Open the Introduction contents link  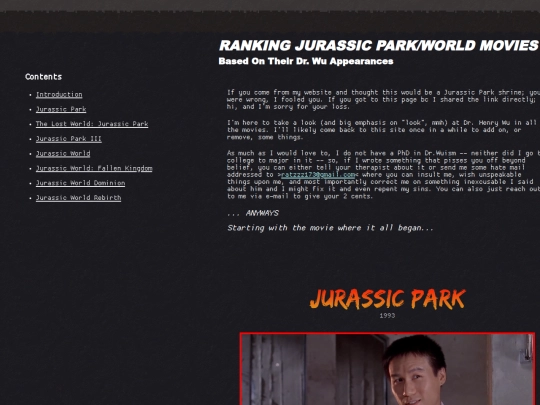pyautogui.click(x=59, y=94)
